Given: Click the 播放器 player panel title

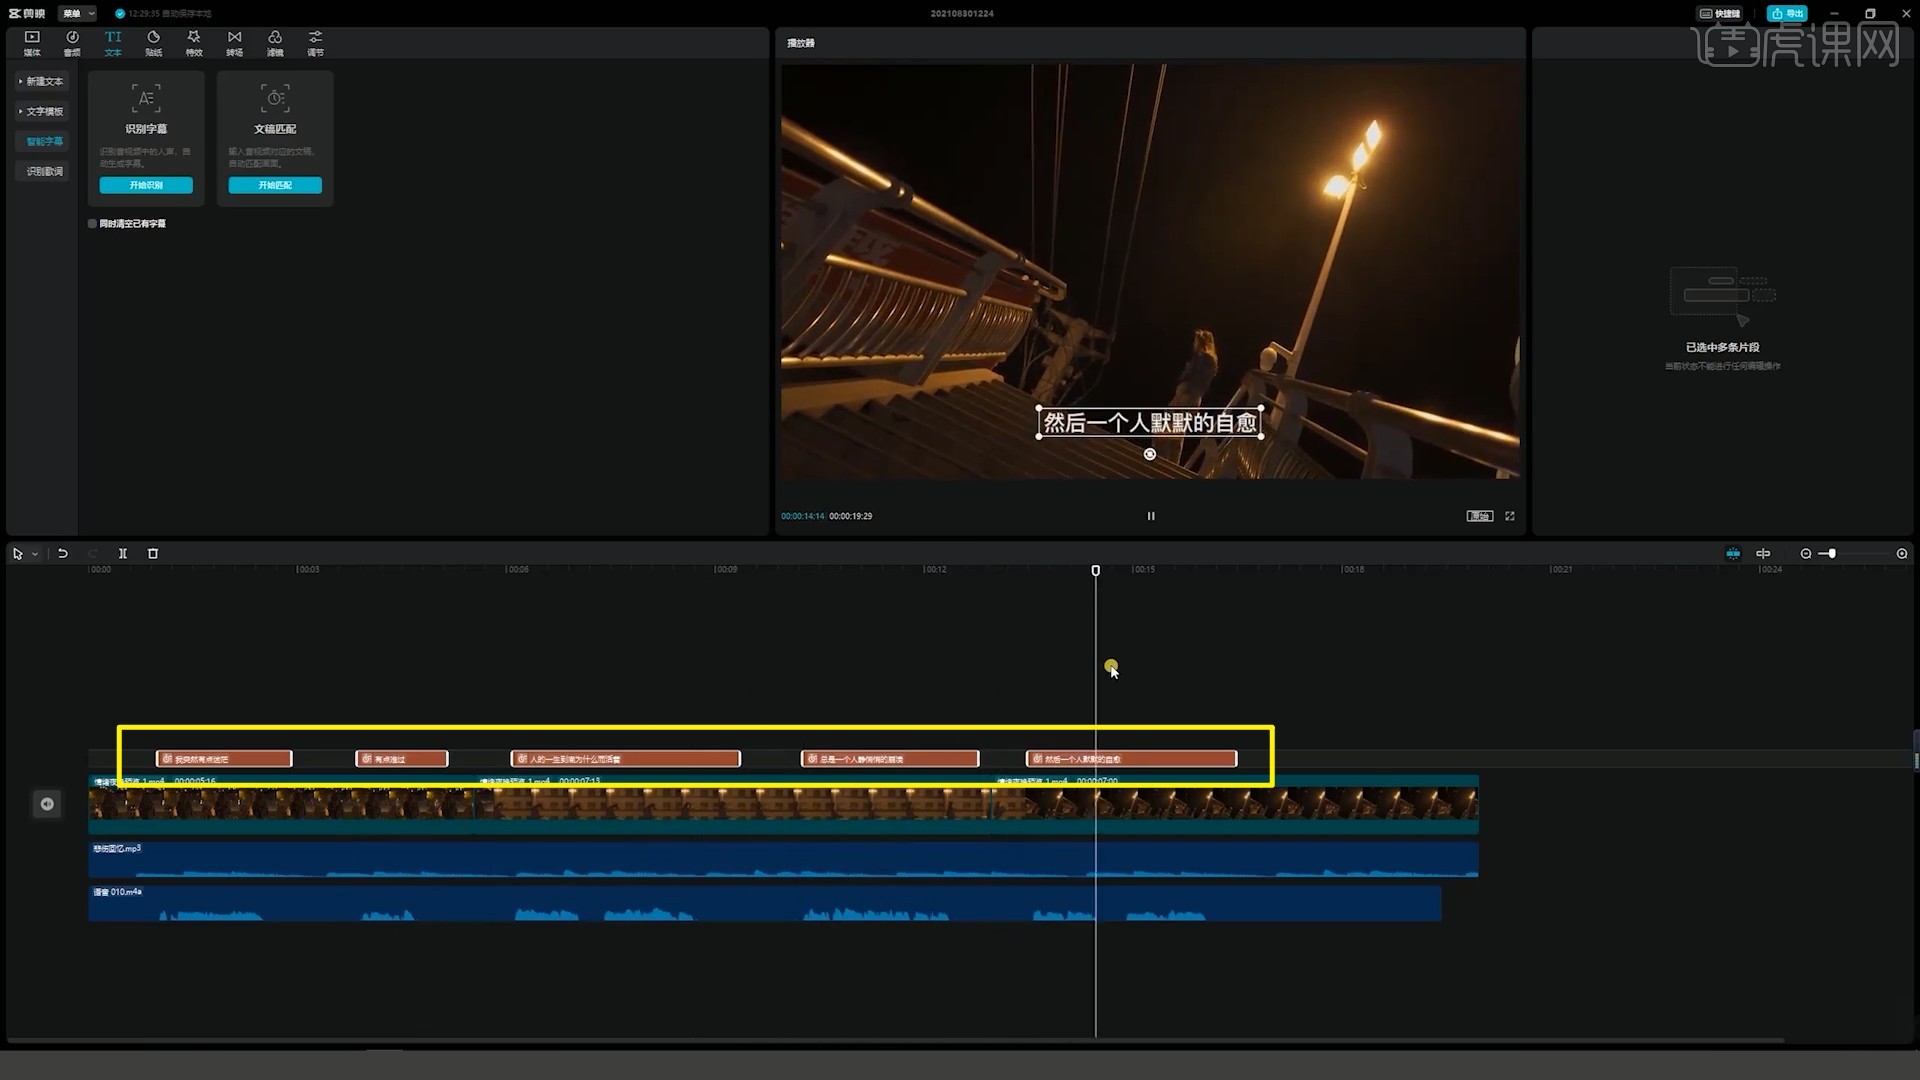Looking at the screenshot, I should tap(801, 43).
